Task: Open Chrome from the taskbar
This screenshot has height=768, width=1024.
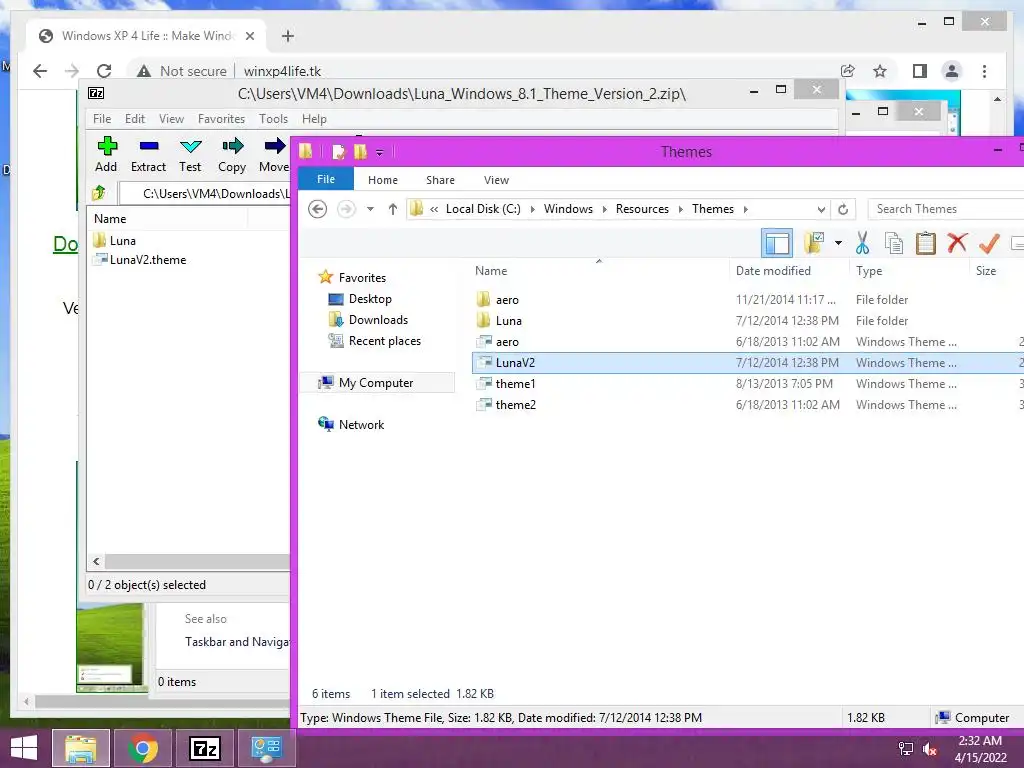Action: pyautogui.click(x=143, y=748)
